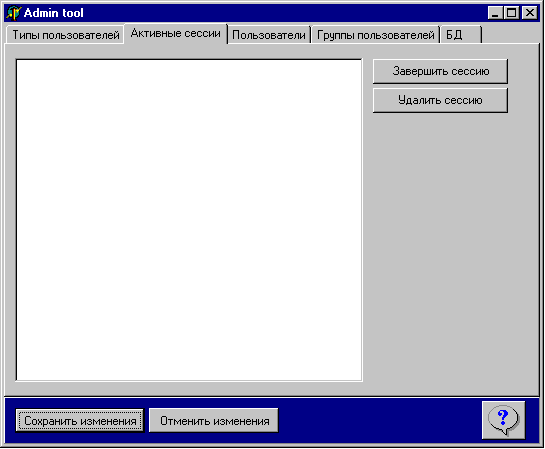Click the Admin tool title bar text

pyautogui.click(x=54, y=13)
